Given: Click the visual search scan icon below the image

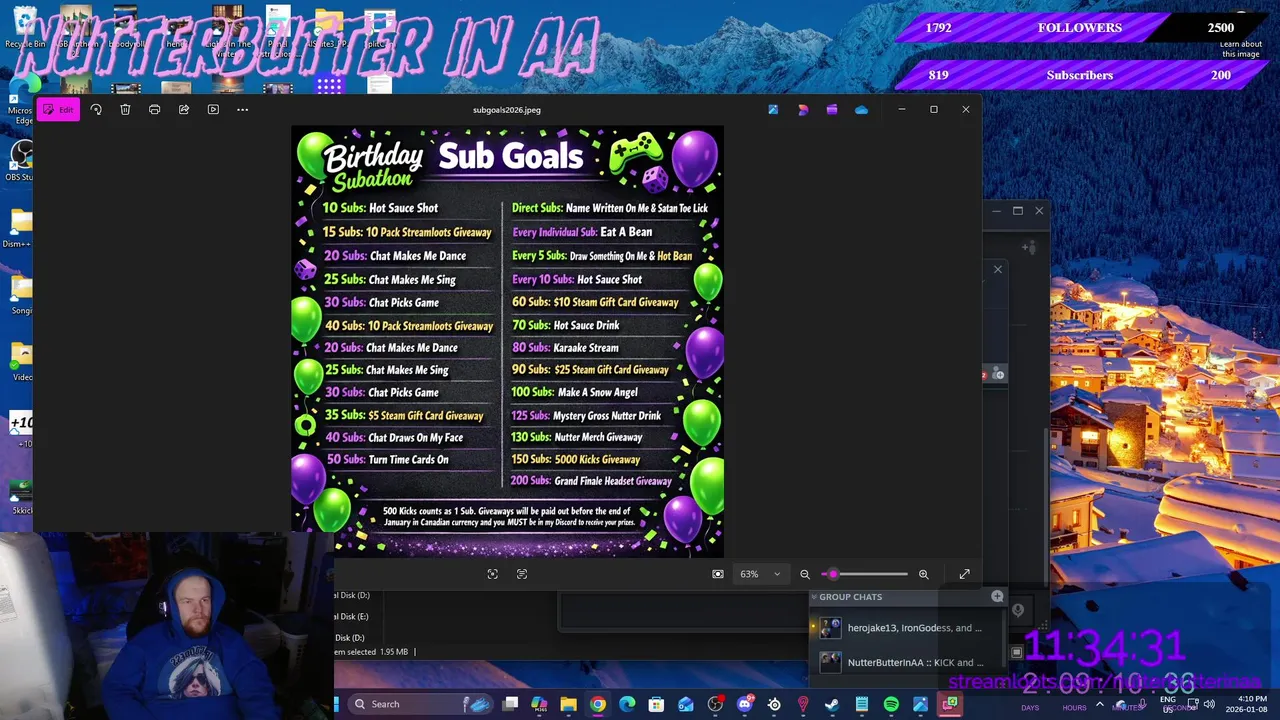Looking at the screenshot, I should pos(492,574).
